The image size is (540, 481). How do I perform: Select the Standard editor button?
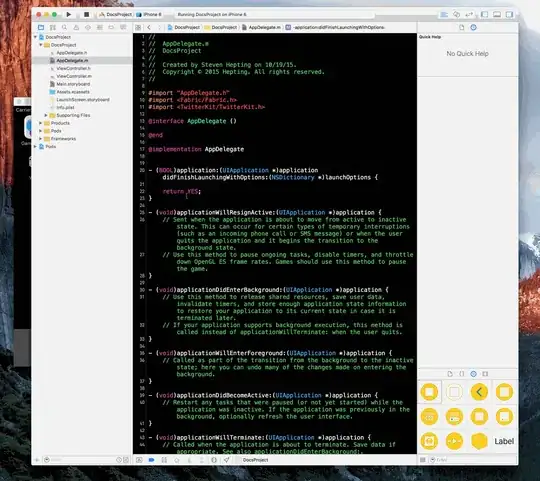pos(444,14)
